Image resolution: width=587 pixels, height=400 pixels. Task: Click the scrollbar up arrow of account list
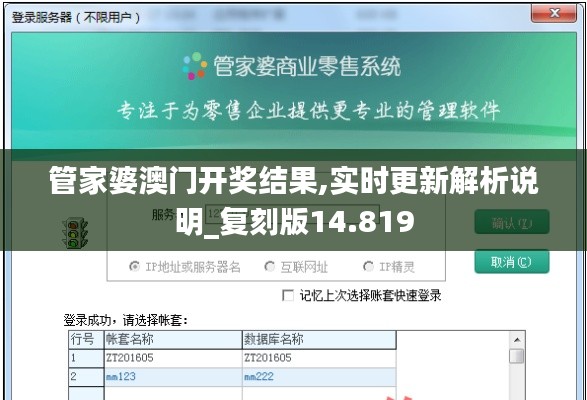point(517,340)
